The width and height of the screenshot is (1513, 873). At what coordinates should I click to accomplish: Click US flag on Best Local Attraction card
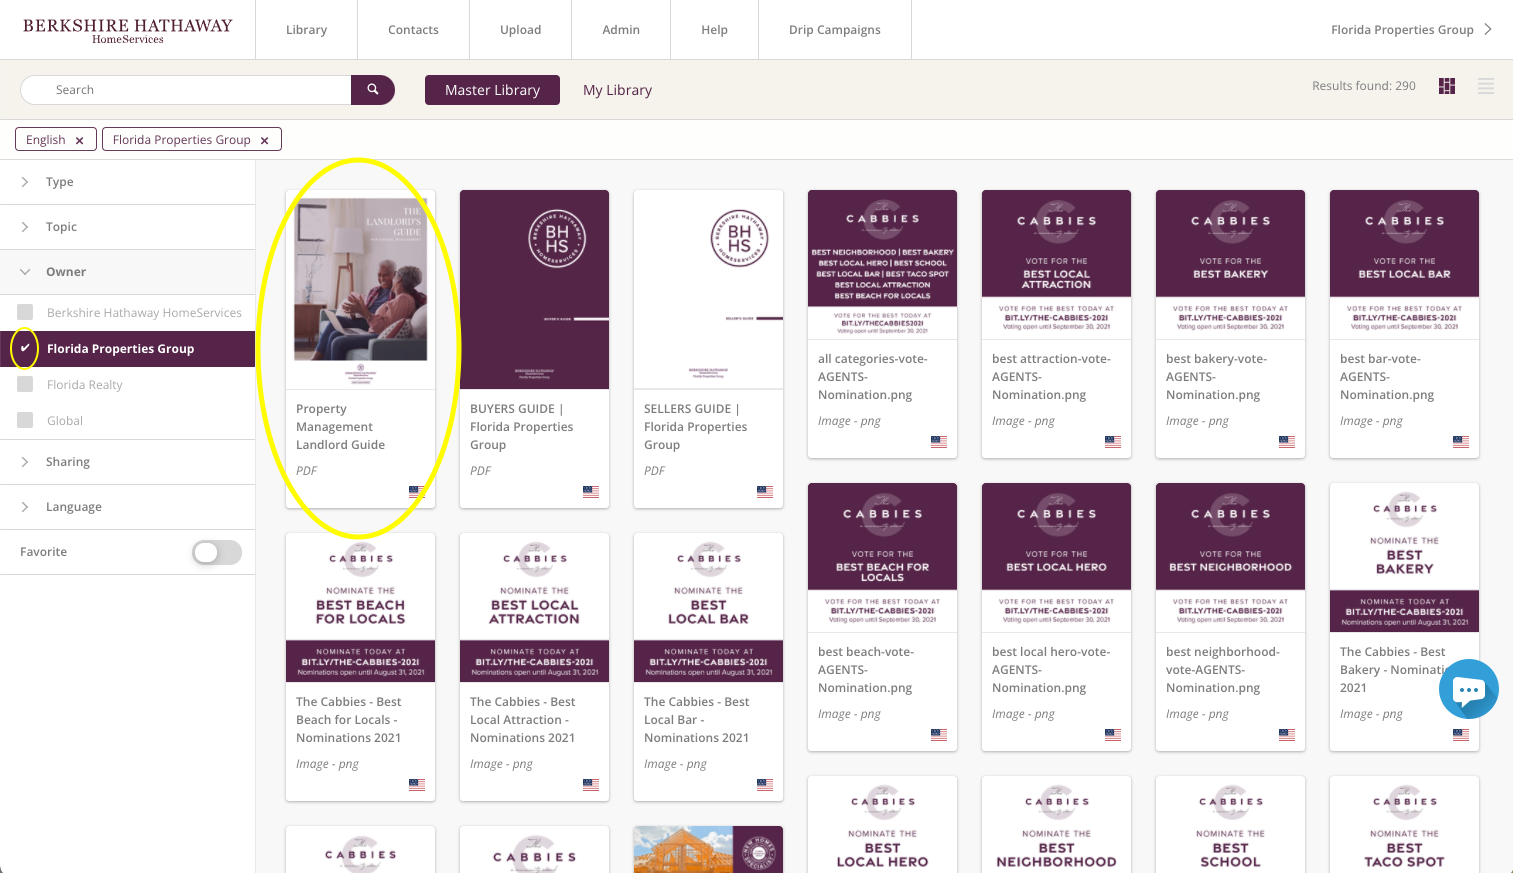tap(591, 784)
